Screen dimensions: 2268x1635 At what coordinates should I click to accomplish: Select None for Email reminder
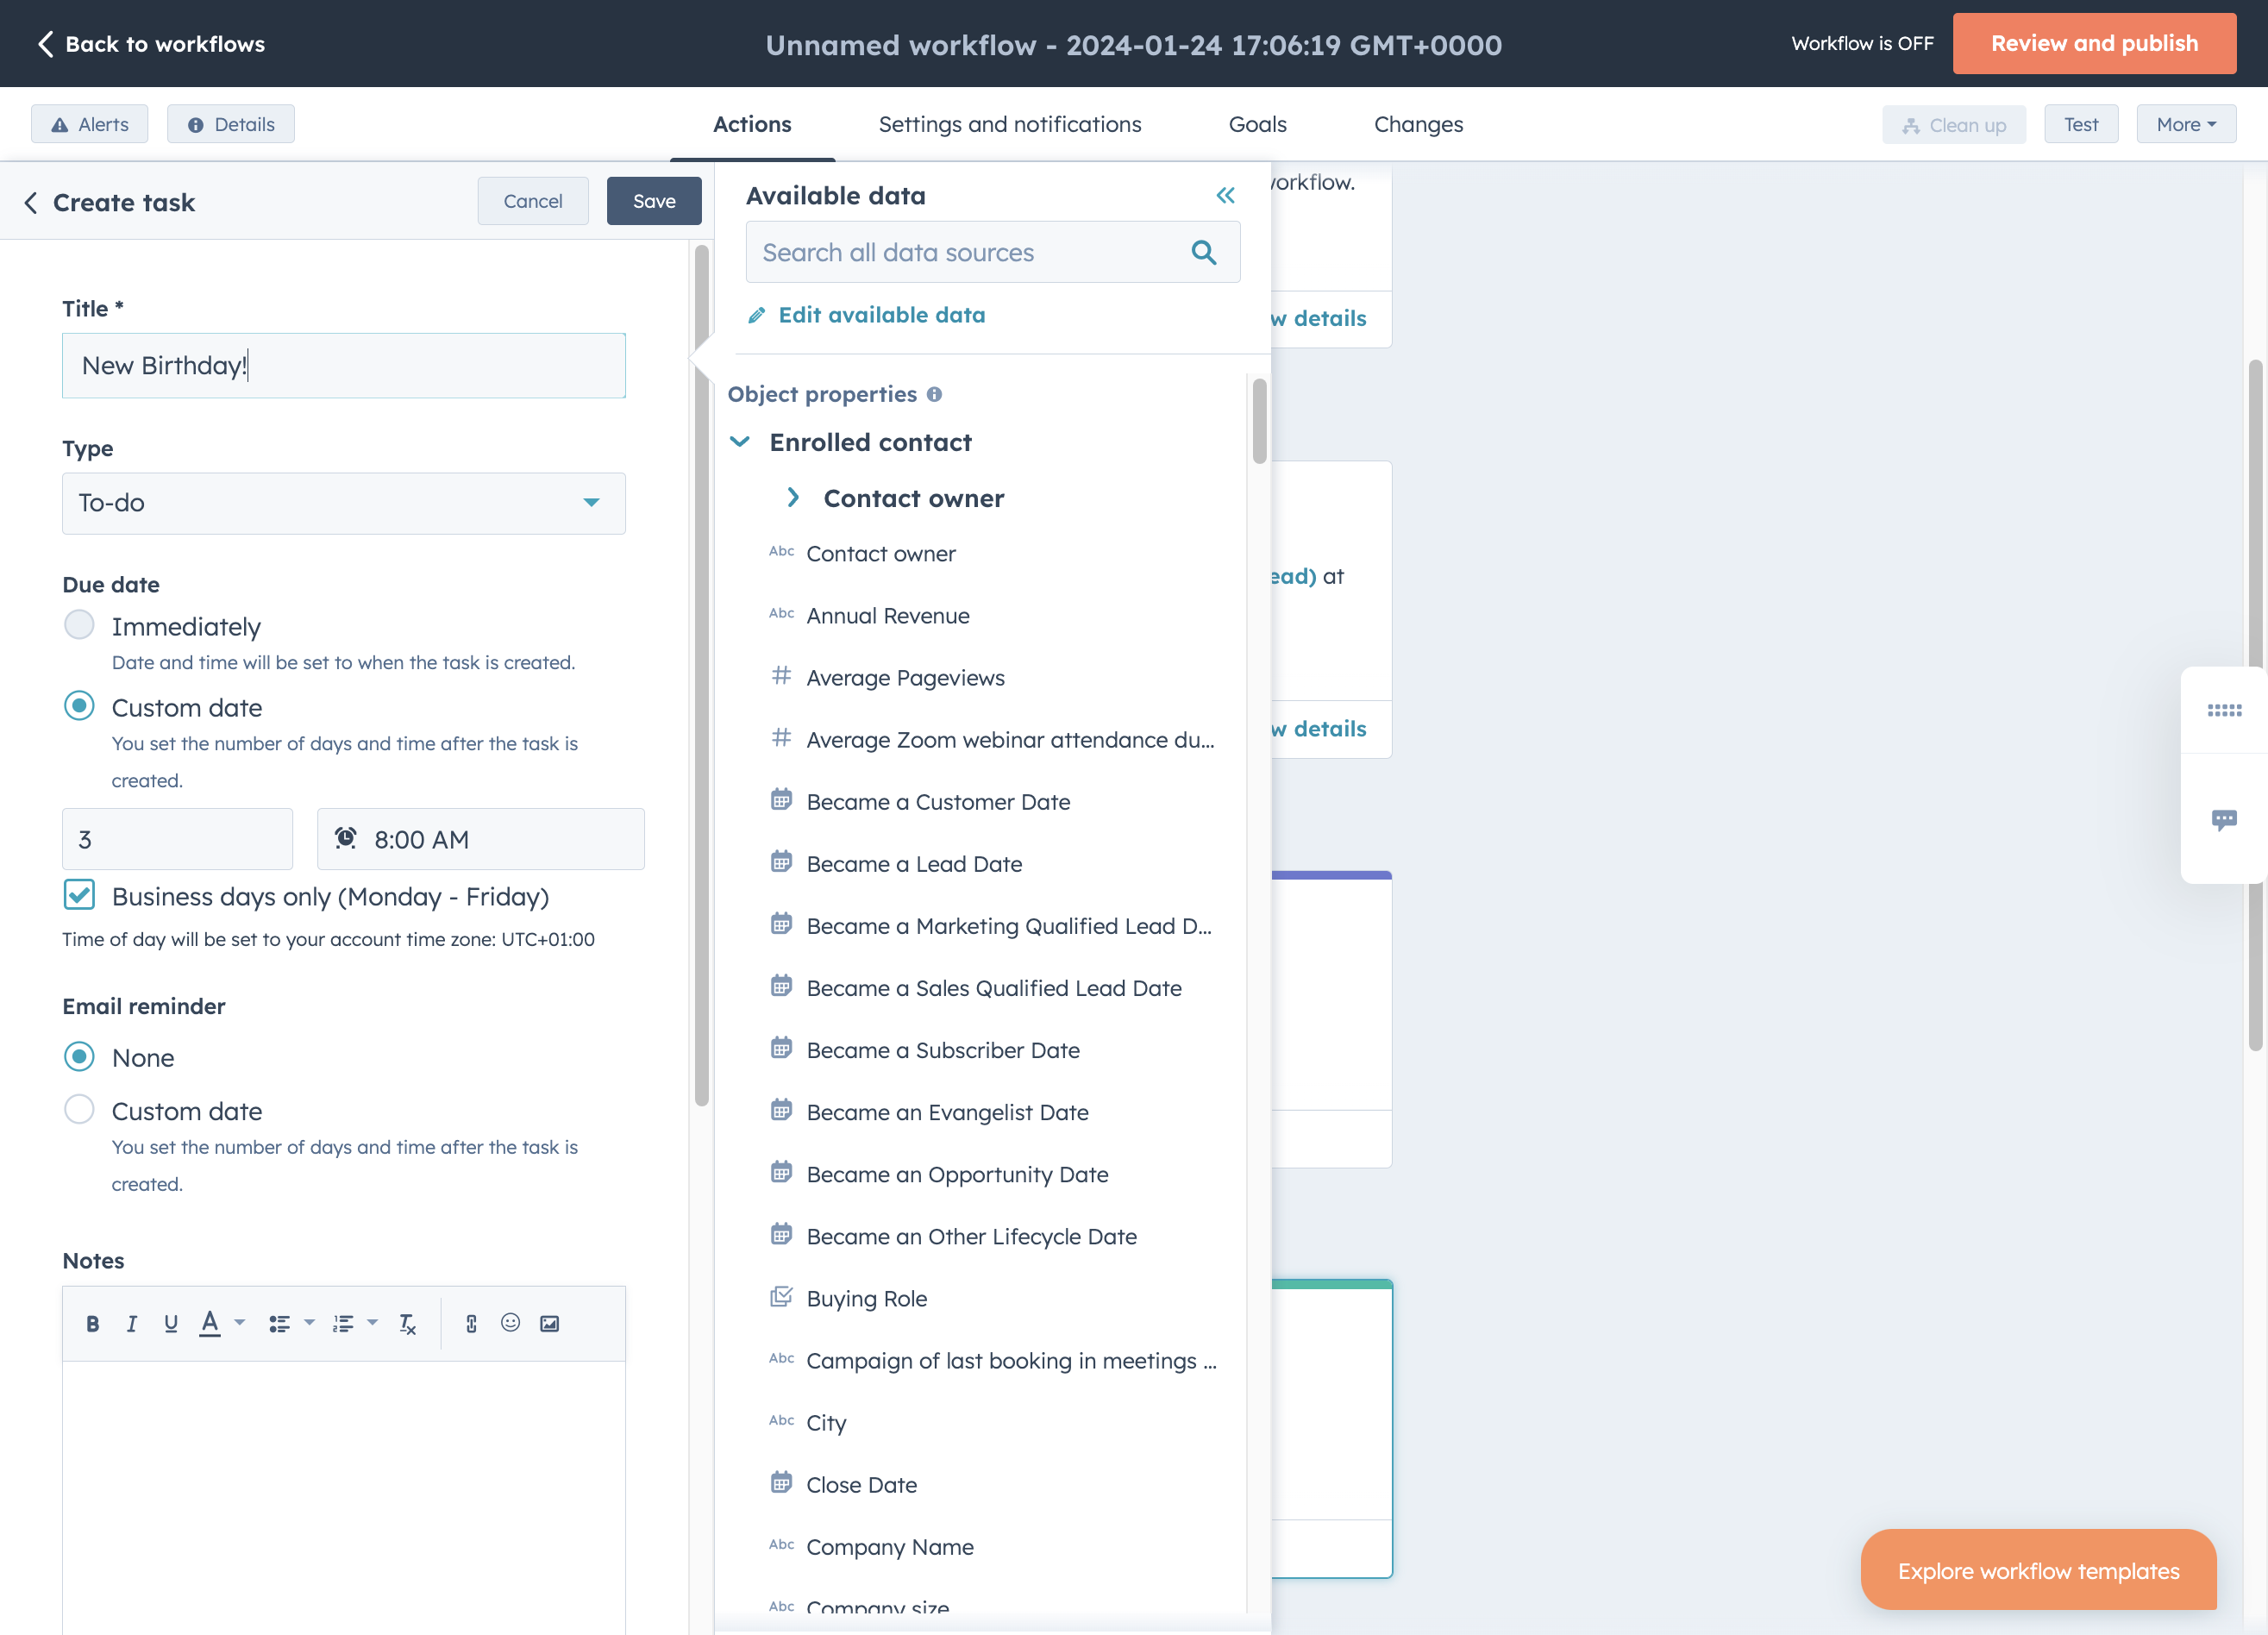79,1057
